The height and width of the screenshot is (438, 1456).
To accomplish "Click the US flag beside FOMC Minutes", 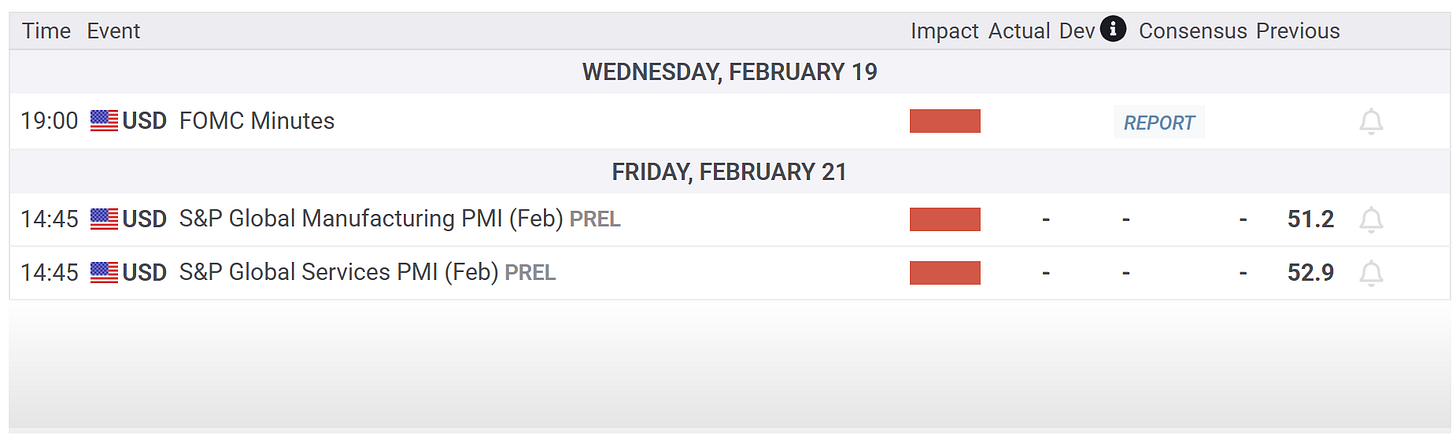I will click(x=104, y=121).
